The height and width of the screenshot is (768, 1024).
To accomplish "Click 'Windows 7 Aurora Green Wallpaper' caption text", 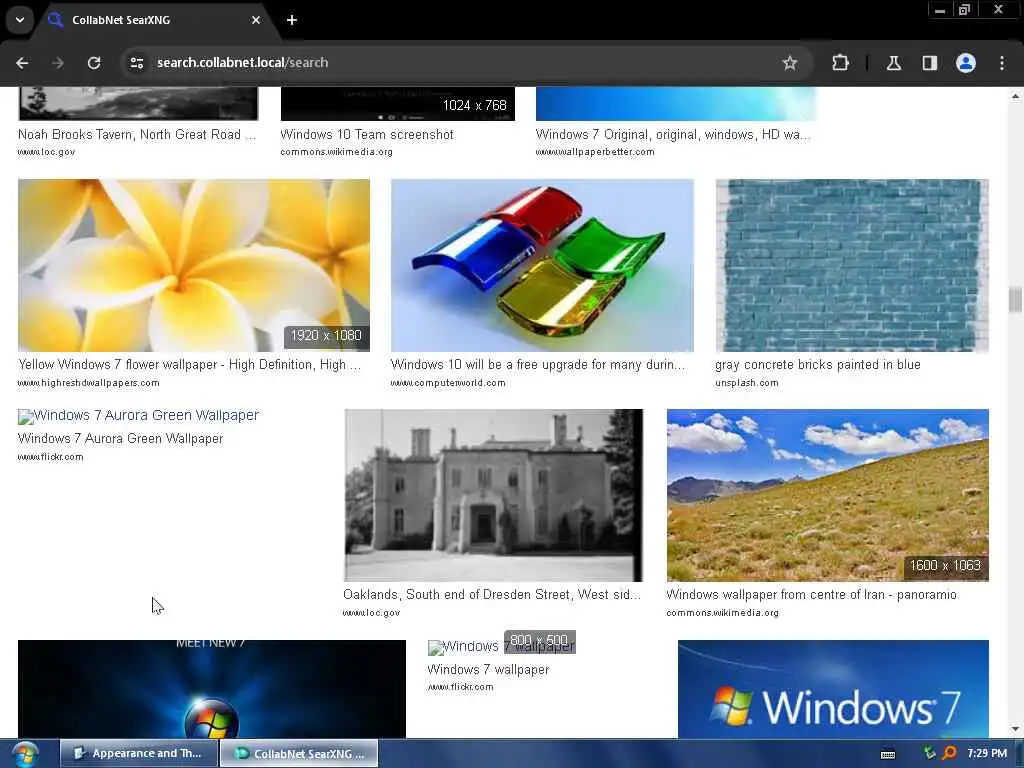I will [121, 438].
